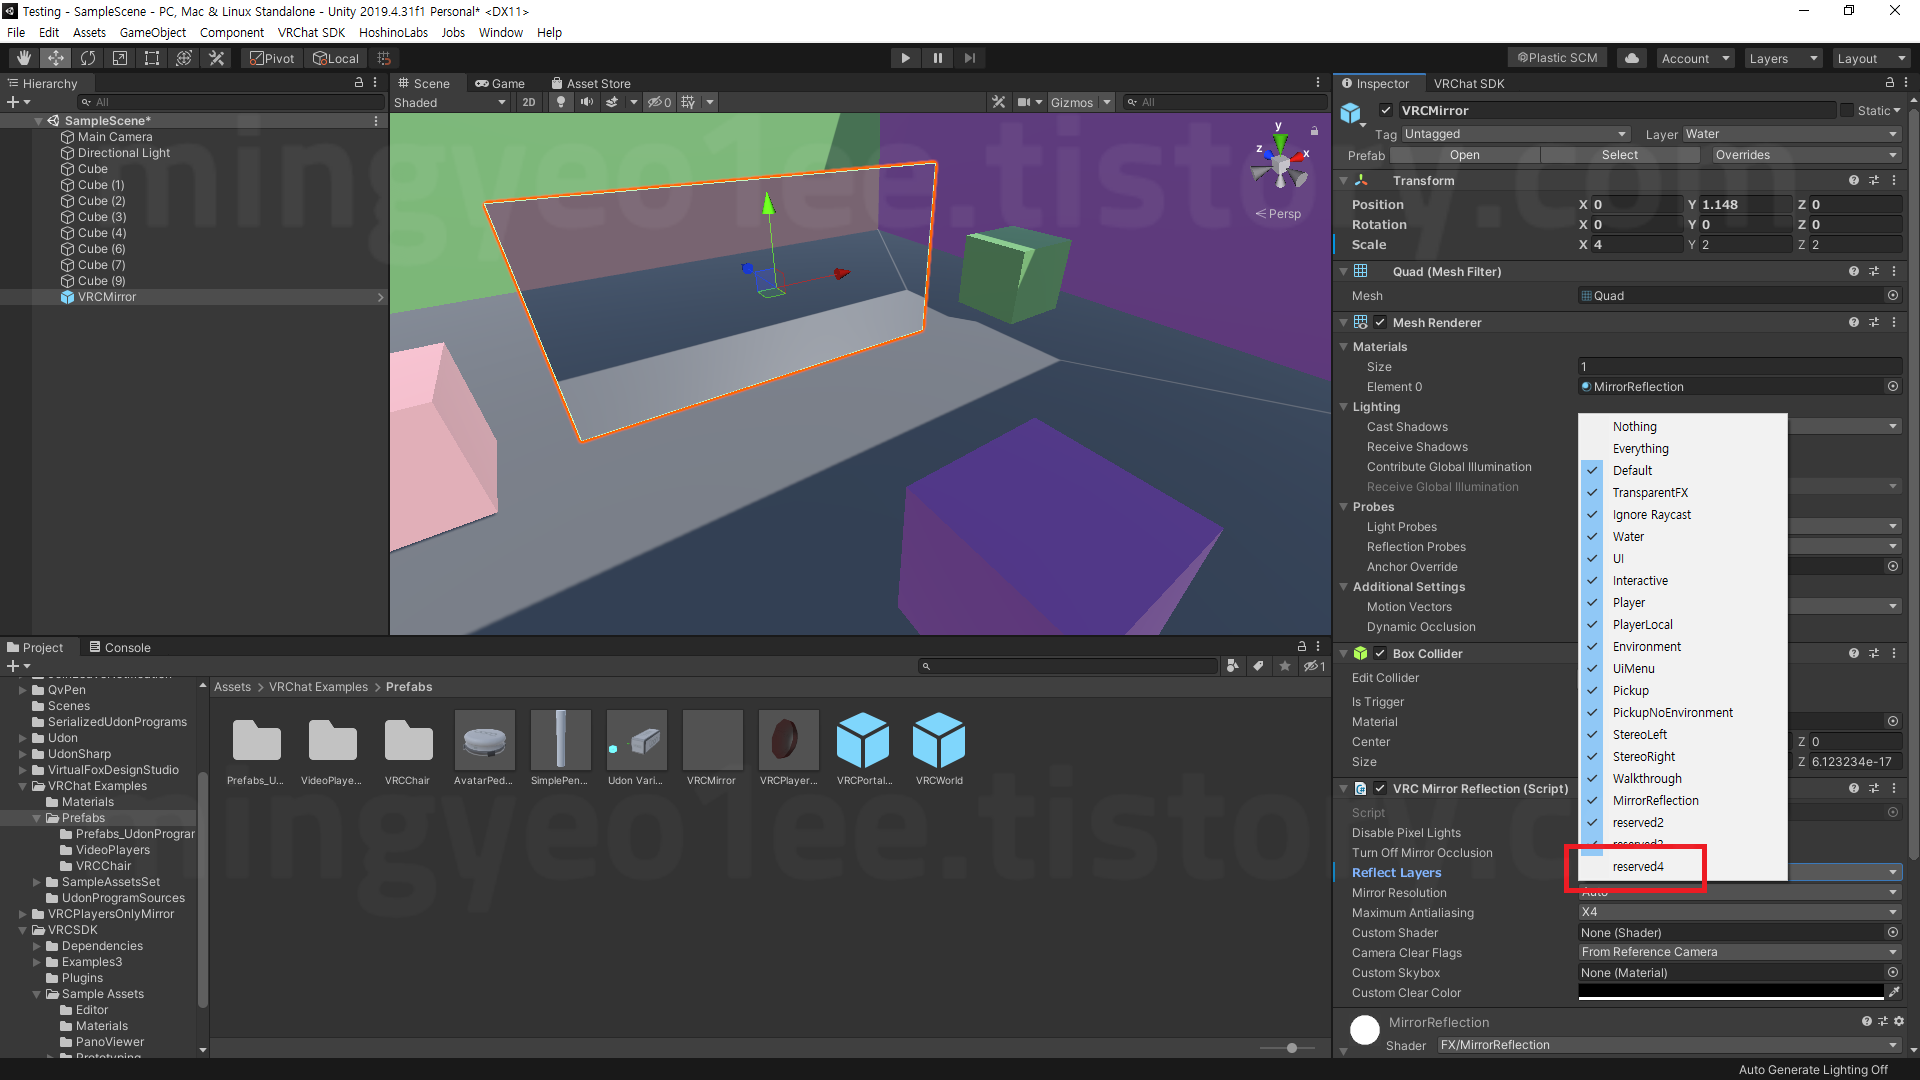Disable the Mesh Renderer component checkbox
This screenshot has height=1080, width=1920.
click(x=1380, y=322)
